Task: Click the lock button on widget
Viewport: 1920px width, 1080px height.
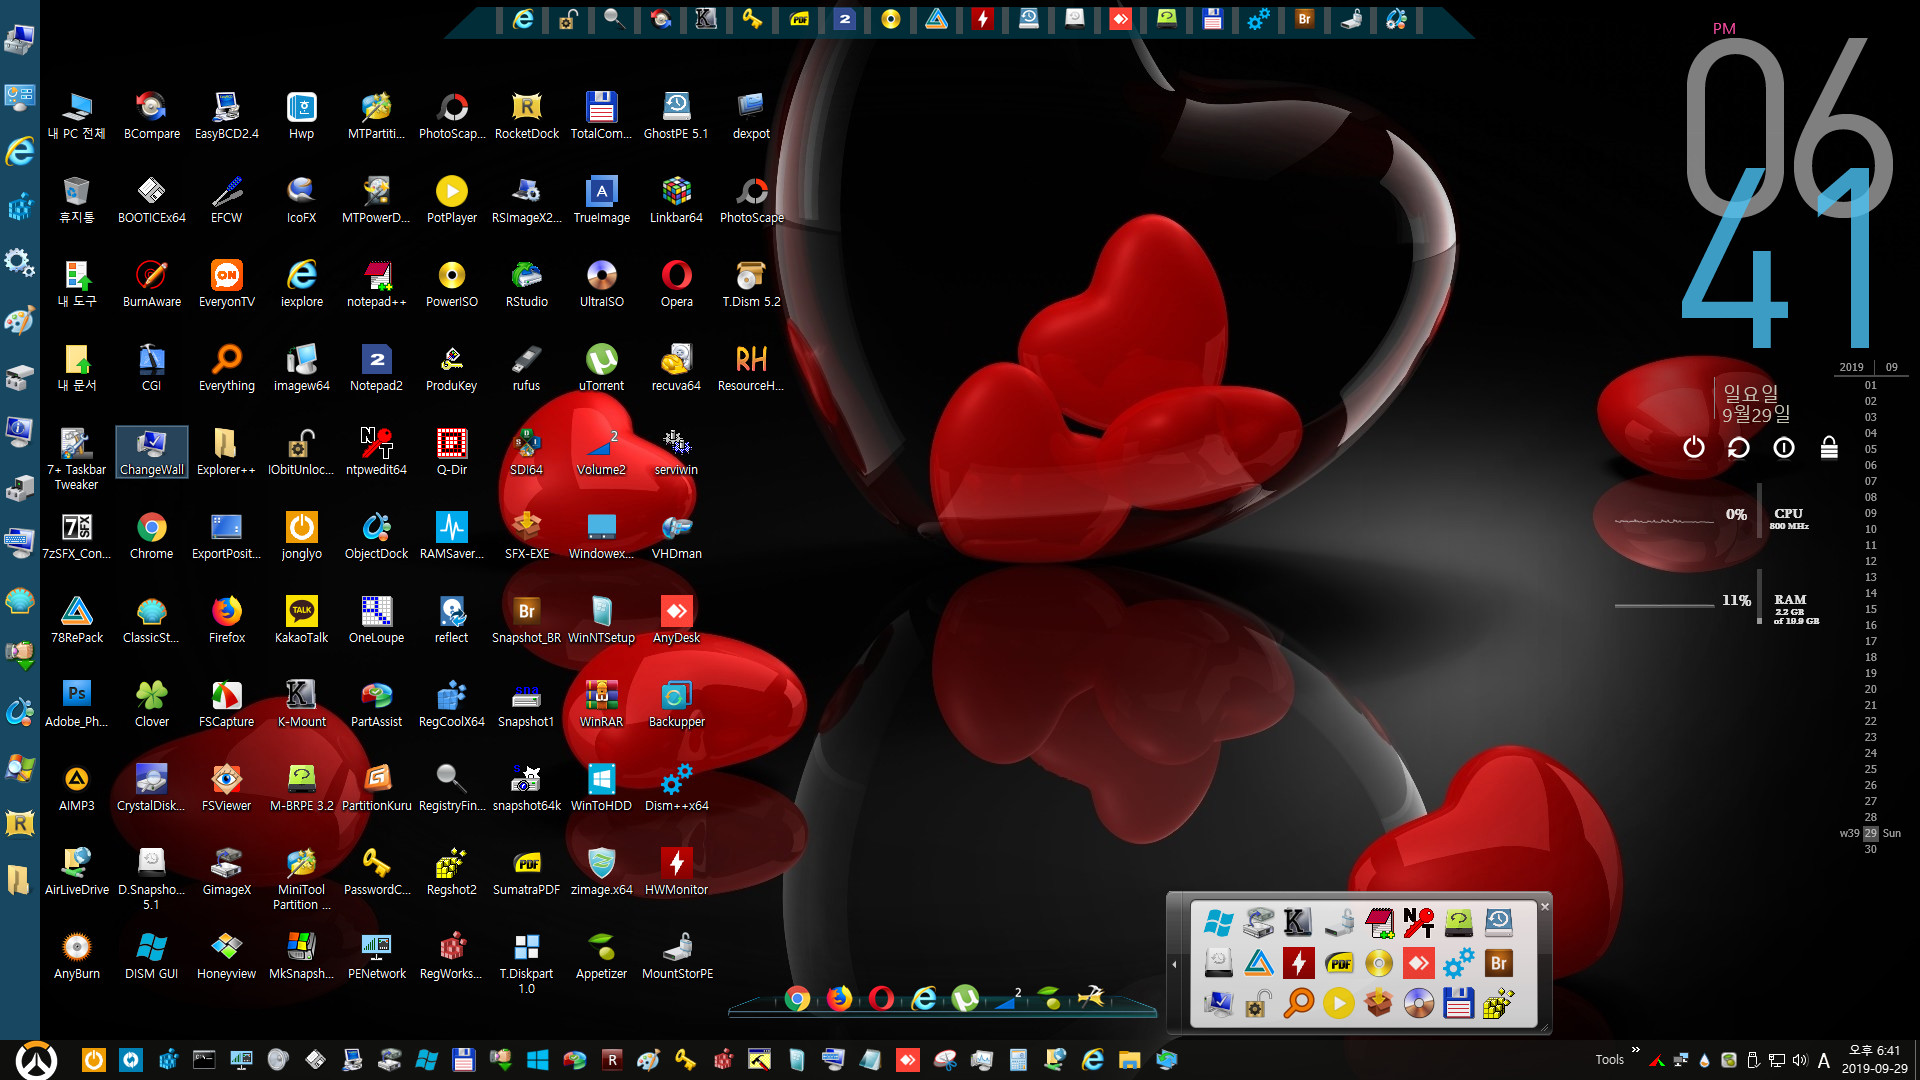Action: coord(1829,447)
